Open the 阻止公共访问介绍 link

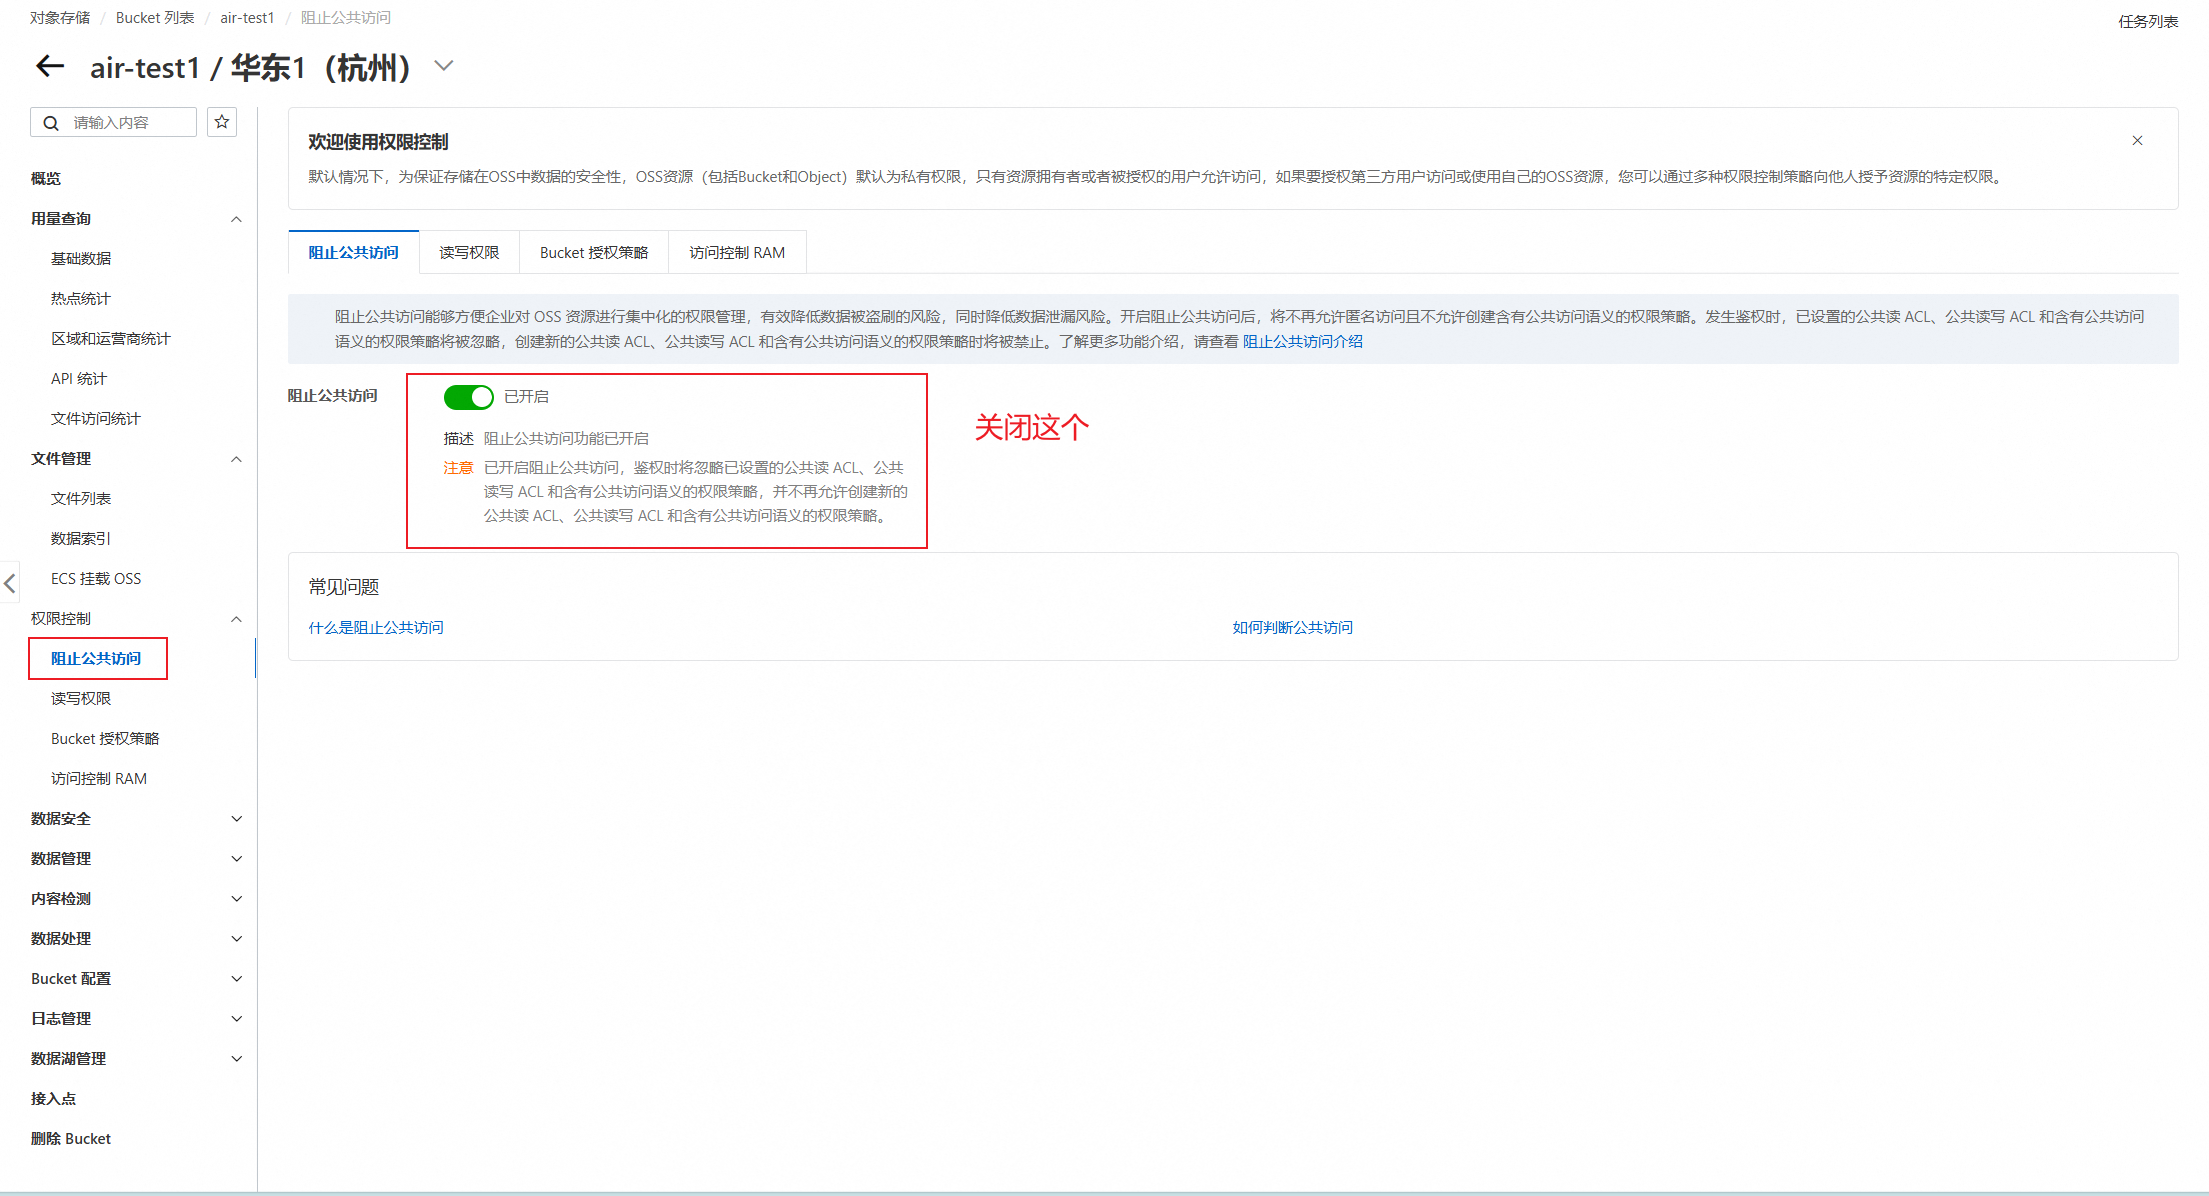[1302, 342]
